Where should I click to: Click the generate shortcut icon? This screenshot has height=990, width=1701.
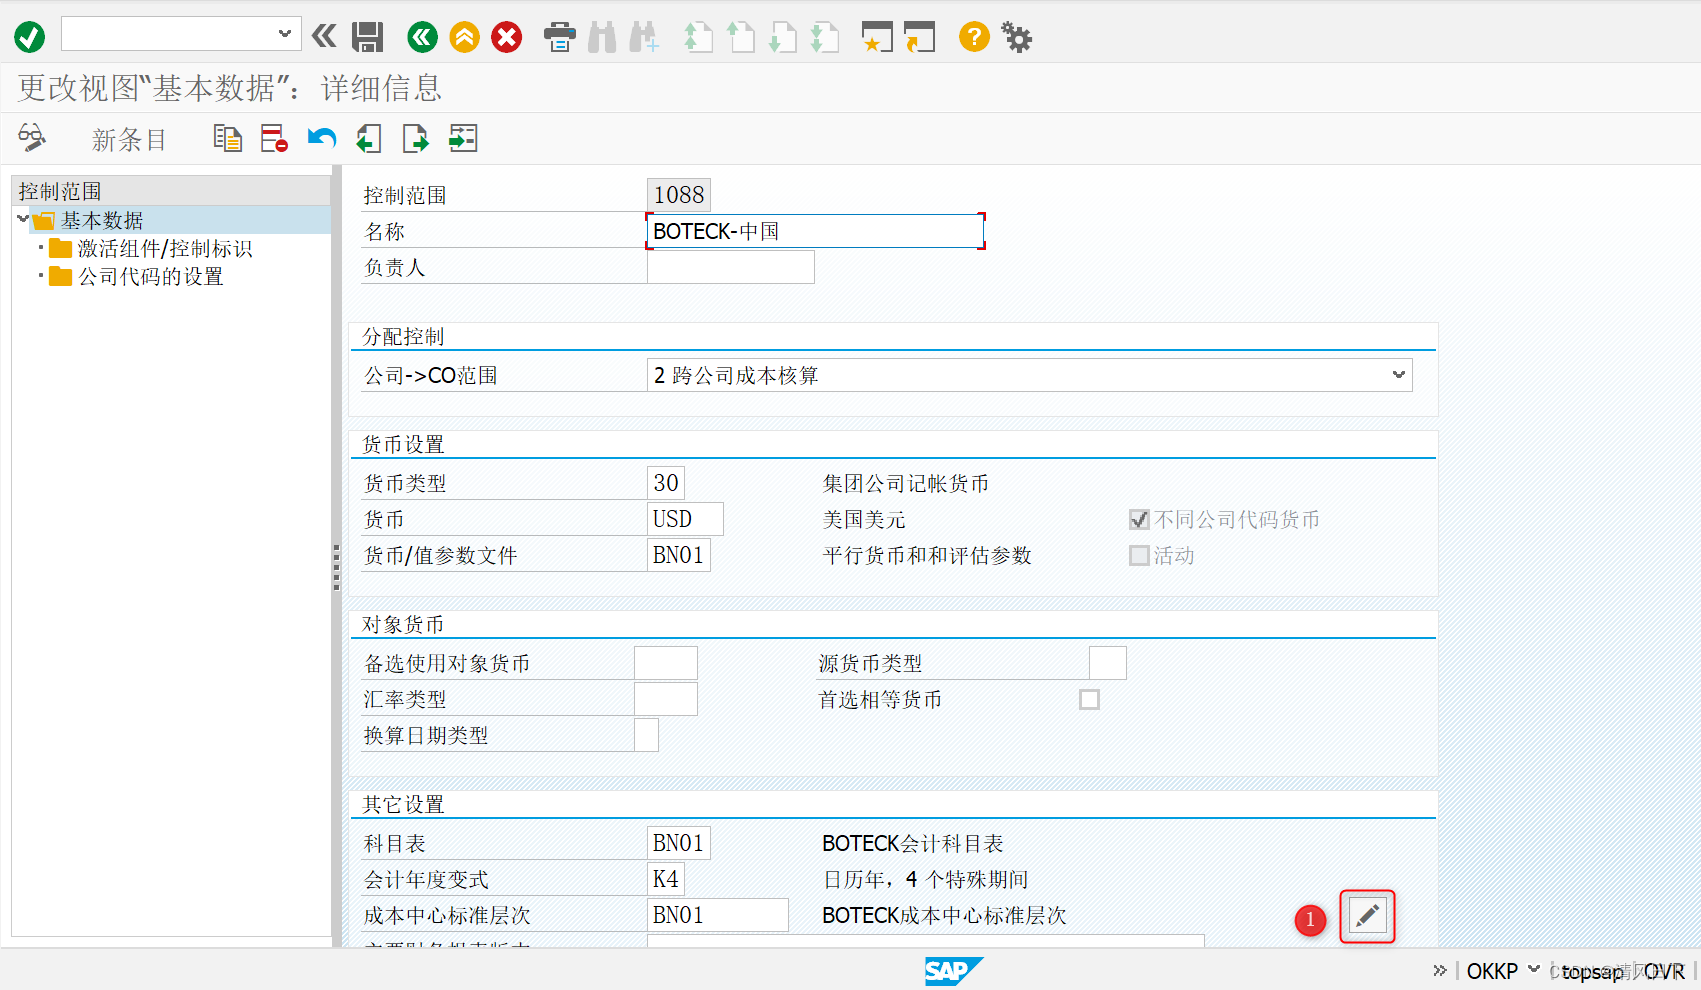[x=919, y=38]
